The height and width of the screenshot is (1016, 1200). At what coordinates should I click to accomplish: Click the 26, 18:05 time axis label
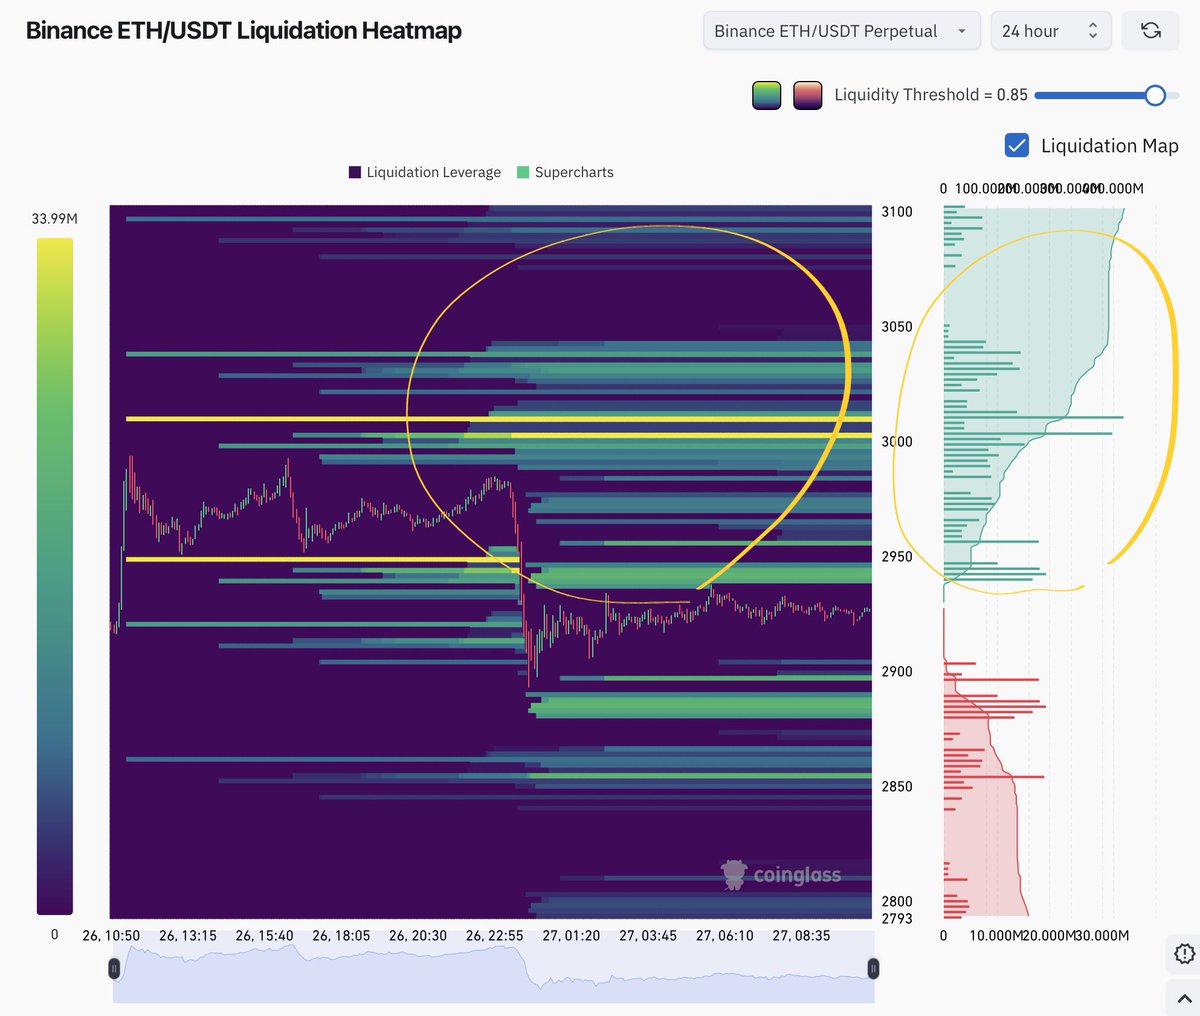341,936
